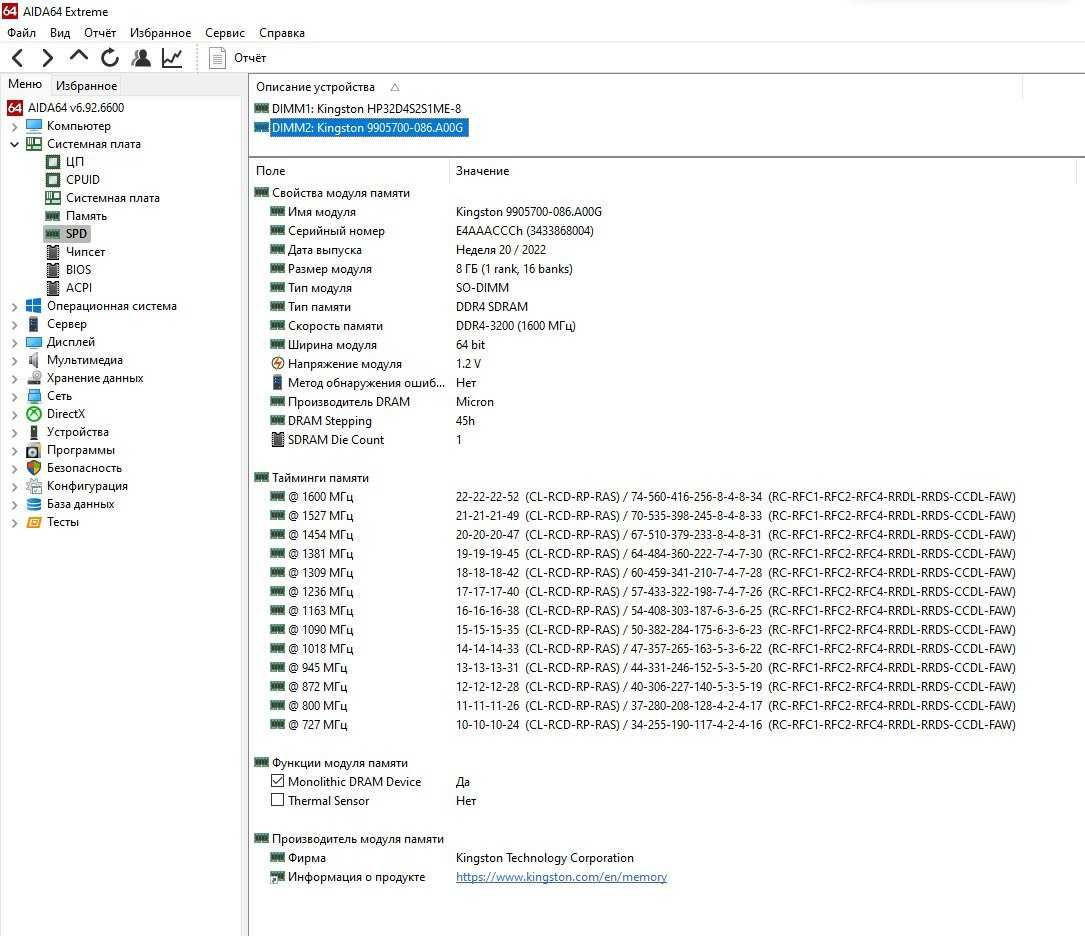The width and height of the screenshot is (1085, 936).
Task: Open the Сервис menu
Action: click(225, 33)
